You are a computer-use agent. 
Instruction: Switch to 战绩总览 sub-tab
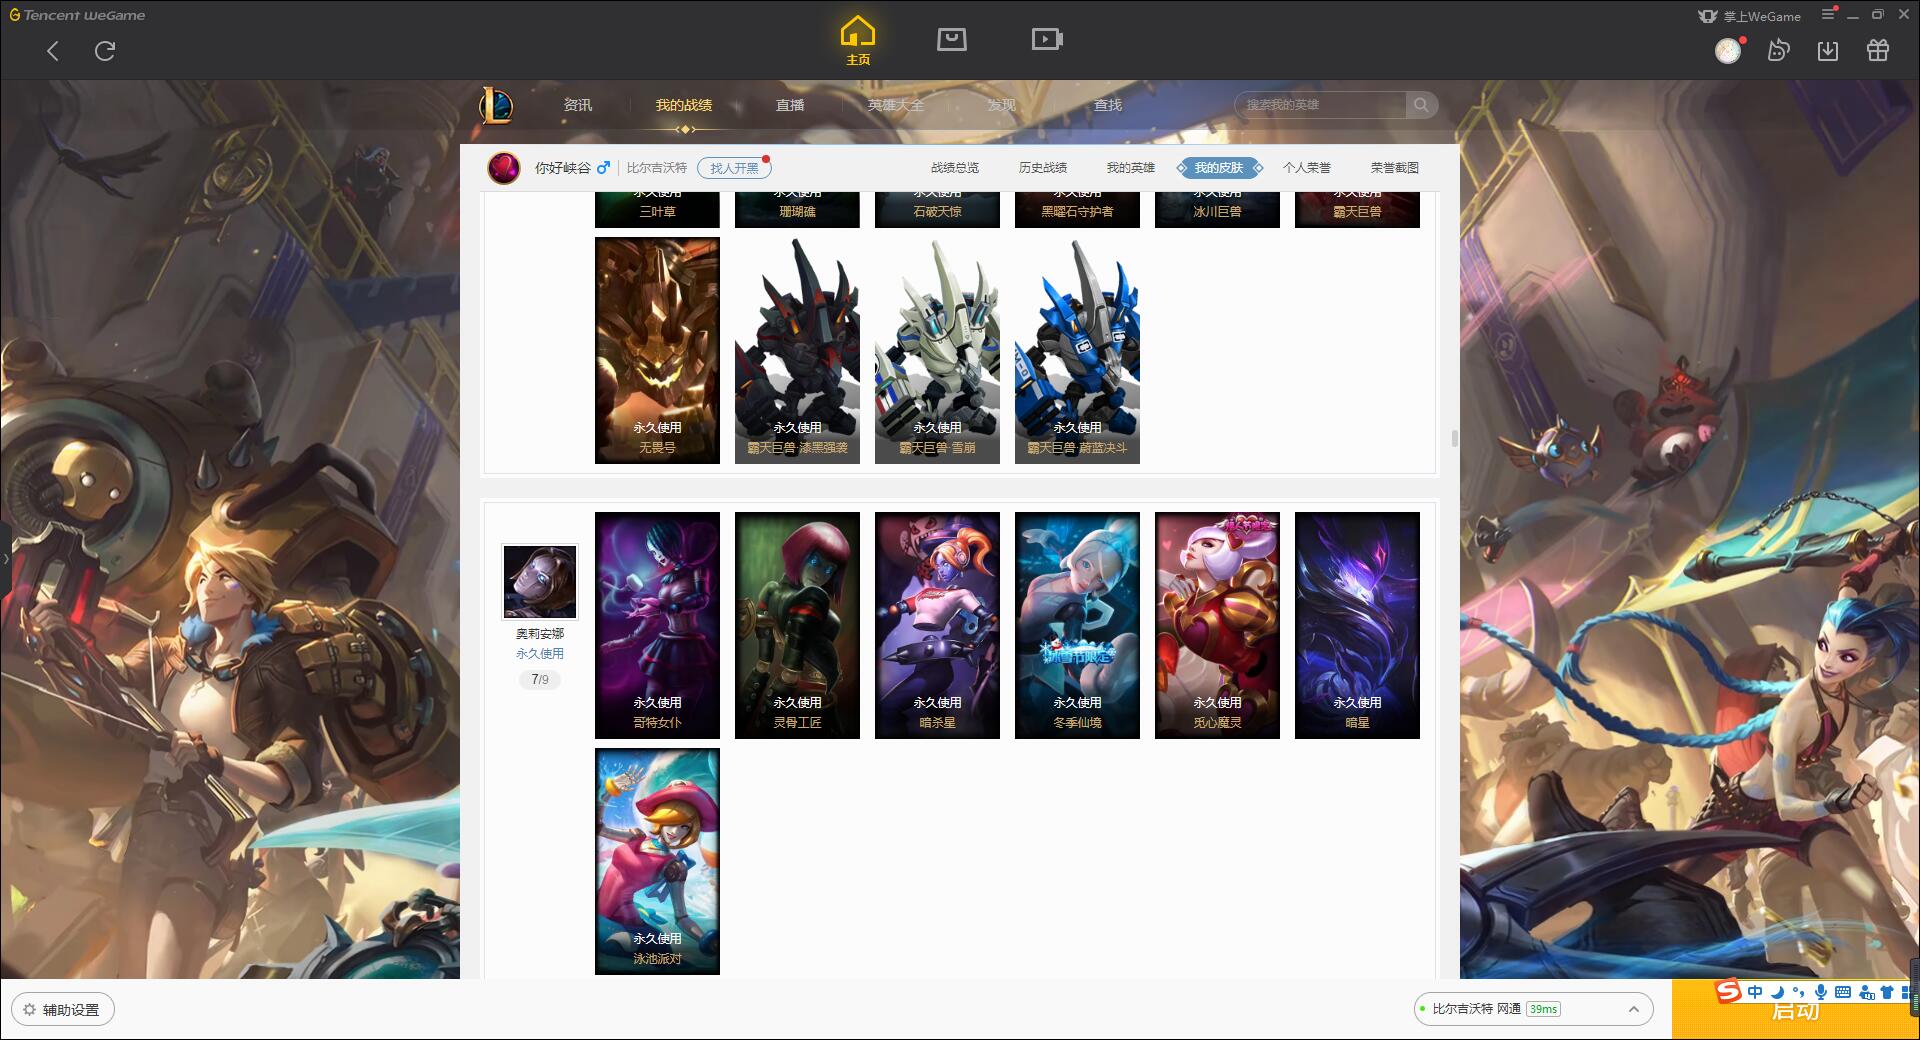pyautogui.click(x=955, y=168)
